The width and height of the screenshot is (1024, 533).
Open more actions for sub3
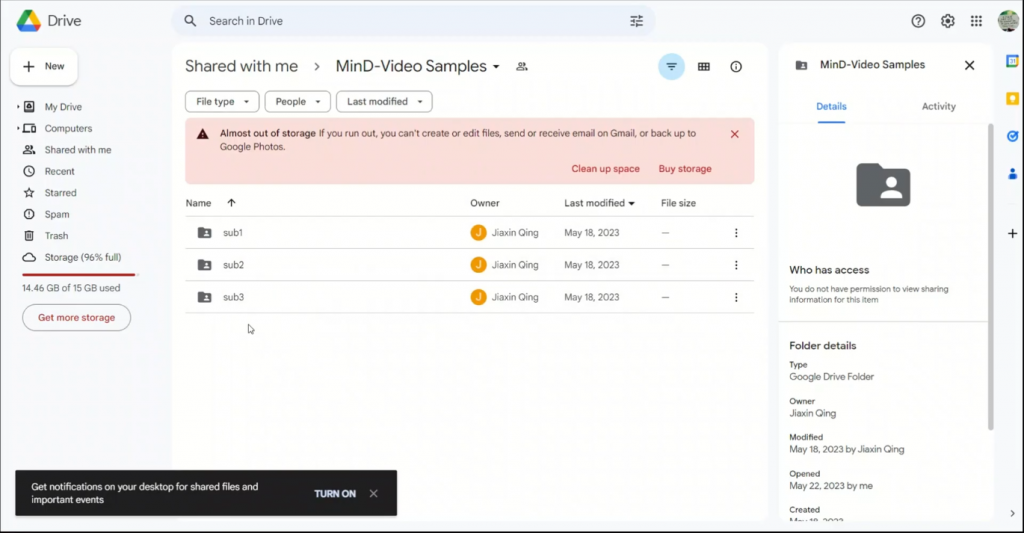pyautogui.click(x=736, y=297)
